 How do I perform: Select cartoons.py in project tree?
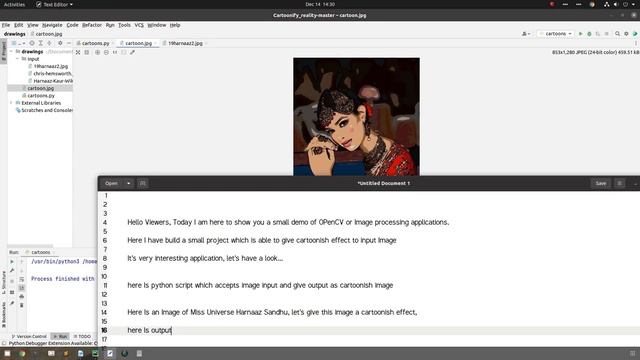(41, 96)
